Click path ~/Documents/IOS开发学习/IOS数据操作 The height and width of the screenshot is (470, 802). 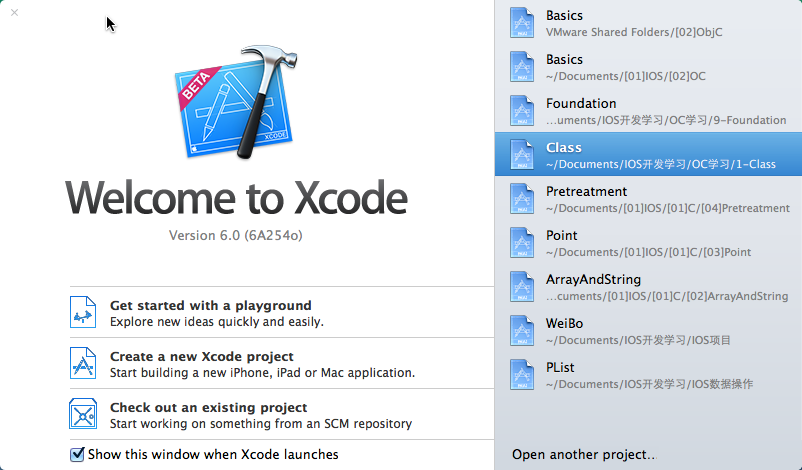649,384
